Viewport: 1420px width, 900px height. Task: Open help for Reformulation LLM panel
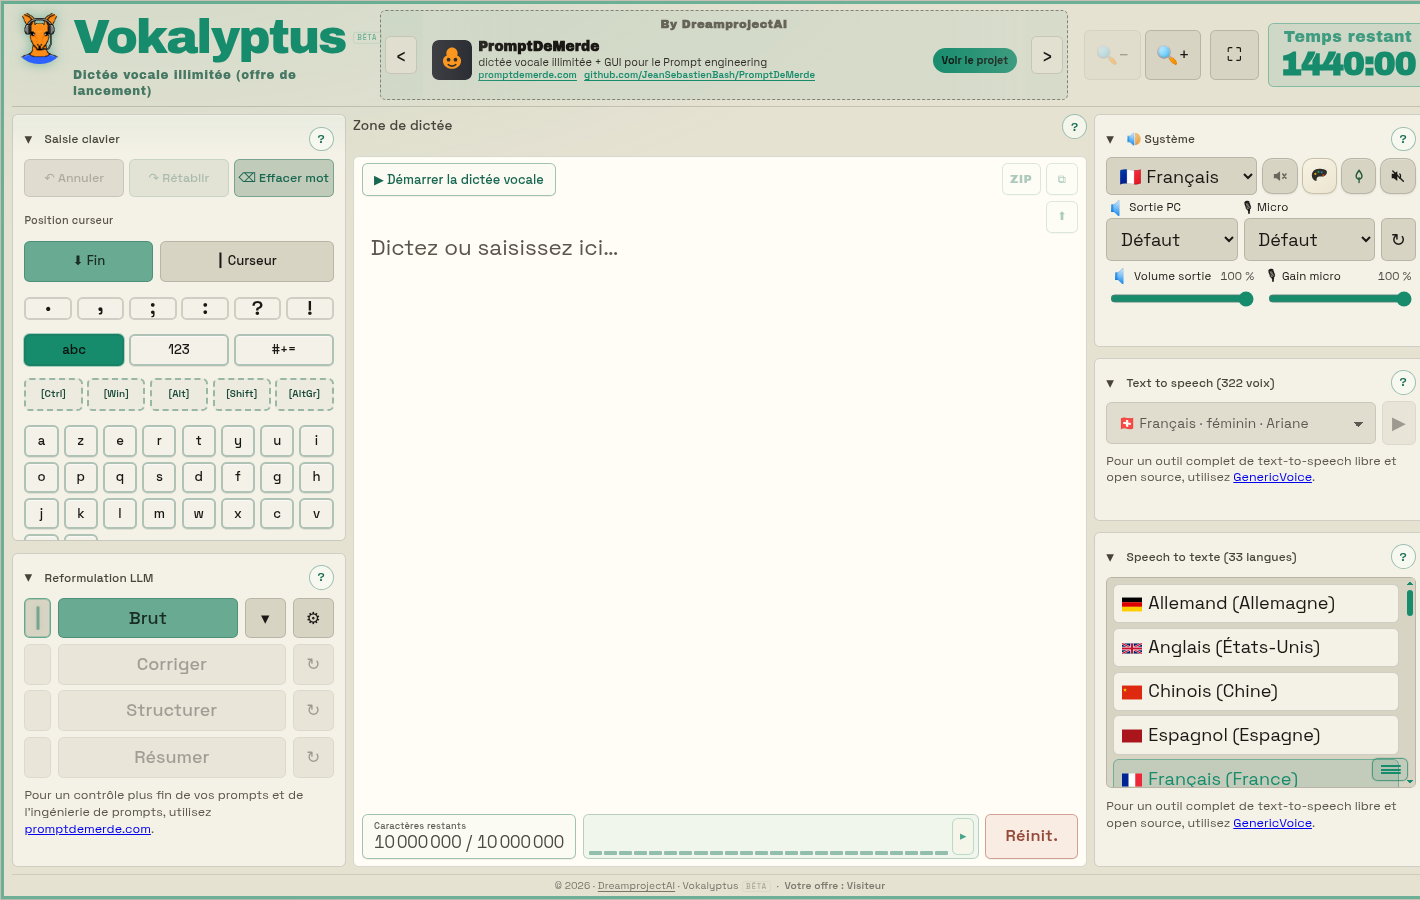[x=321, y=577]
